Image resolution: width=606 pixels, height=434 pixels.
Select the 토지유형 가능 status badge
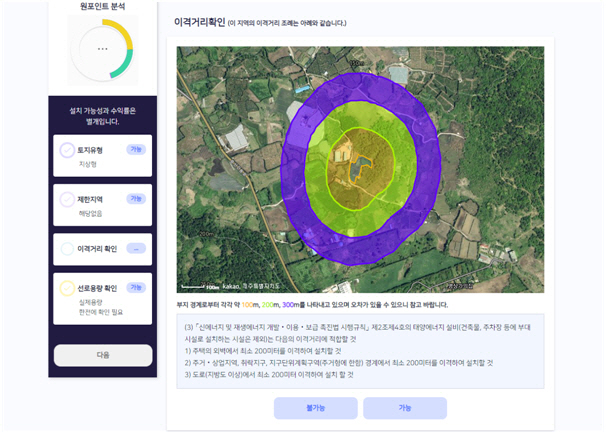136,150
